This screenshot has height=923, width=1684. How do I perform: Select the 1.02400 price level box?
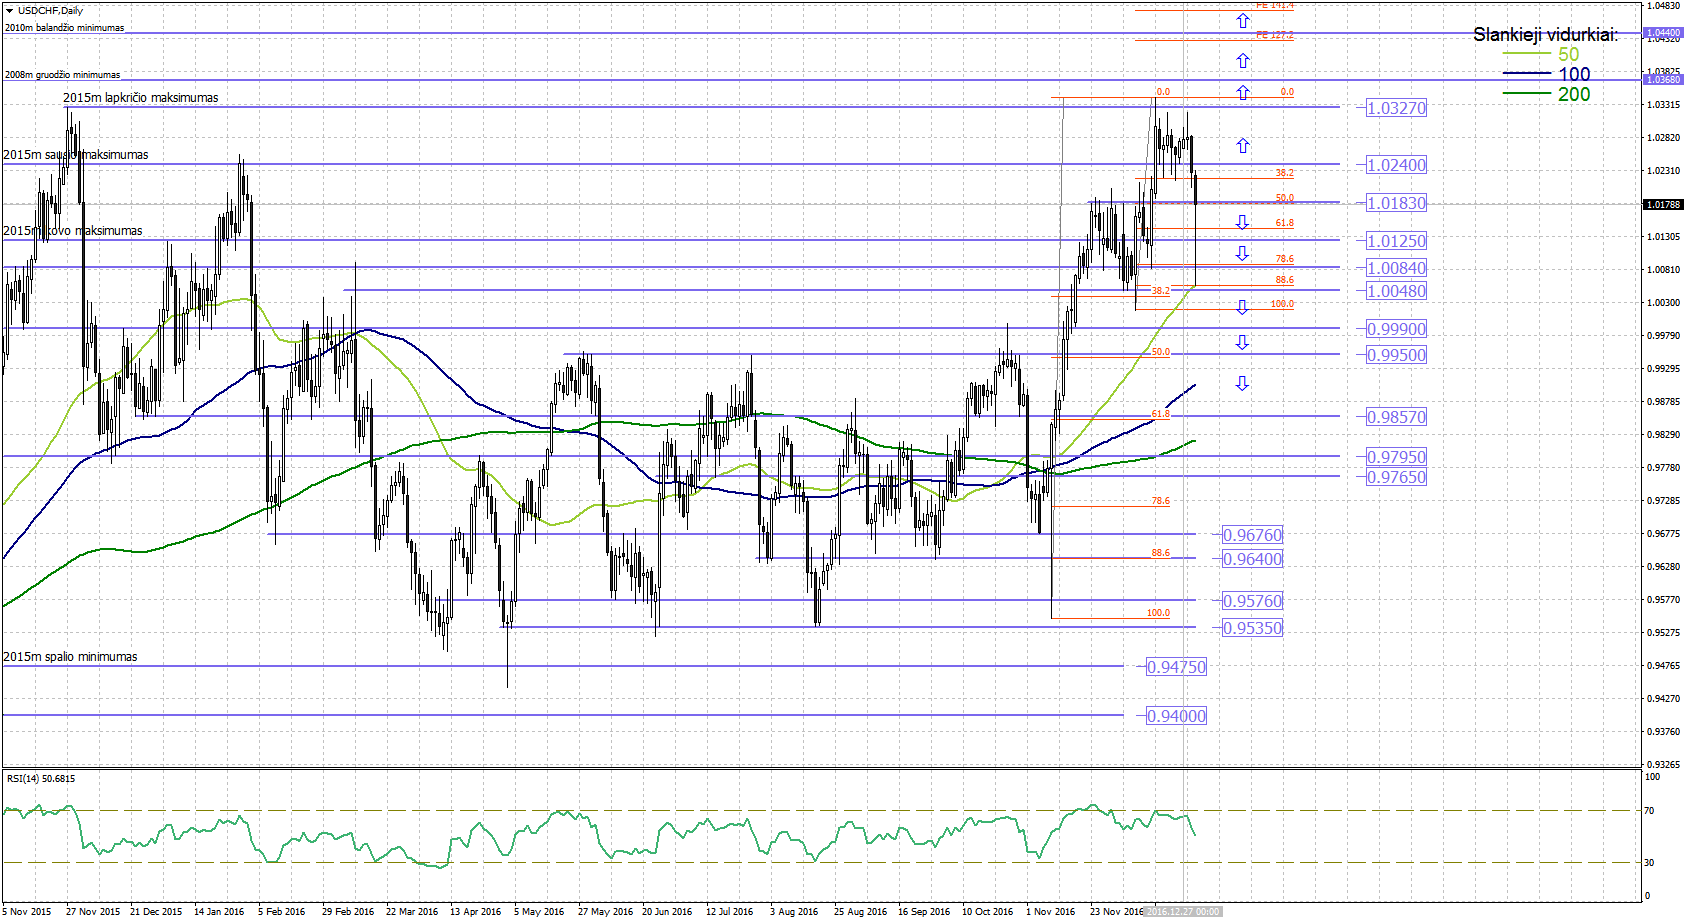pos(1397,165)
